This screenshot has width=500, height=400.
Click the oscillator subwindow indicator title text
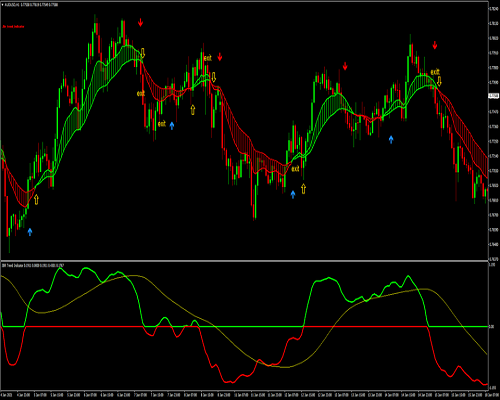[33, 265]
